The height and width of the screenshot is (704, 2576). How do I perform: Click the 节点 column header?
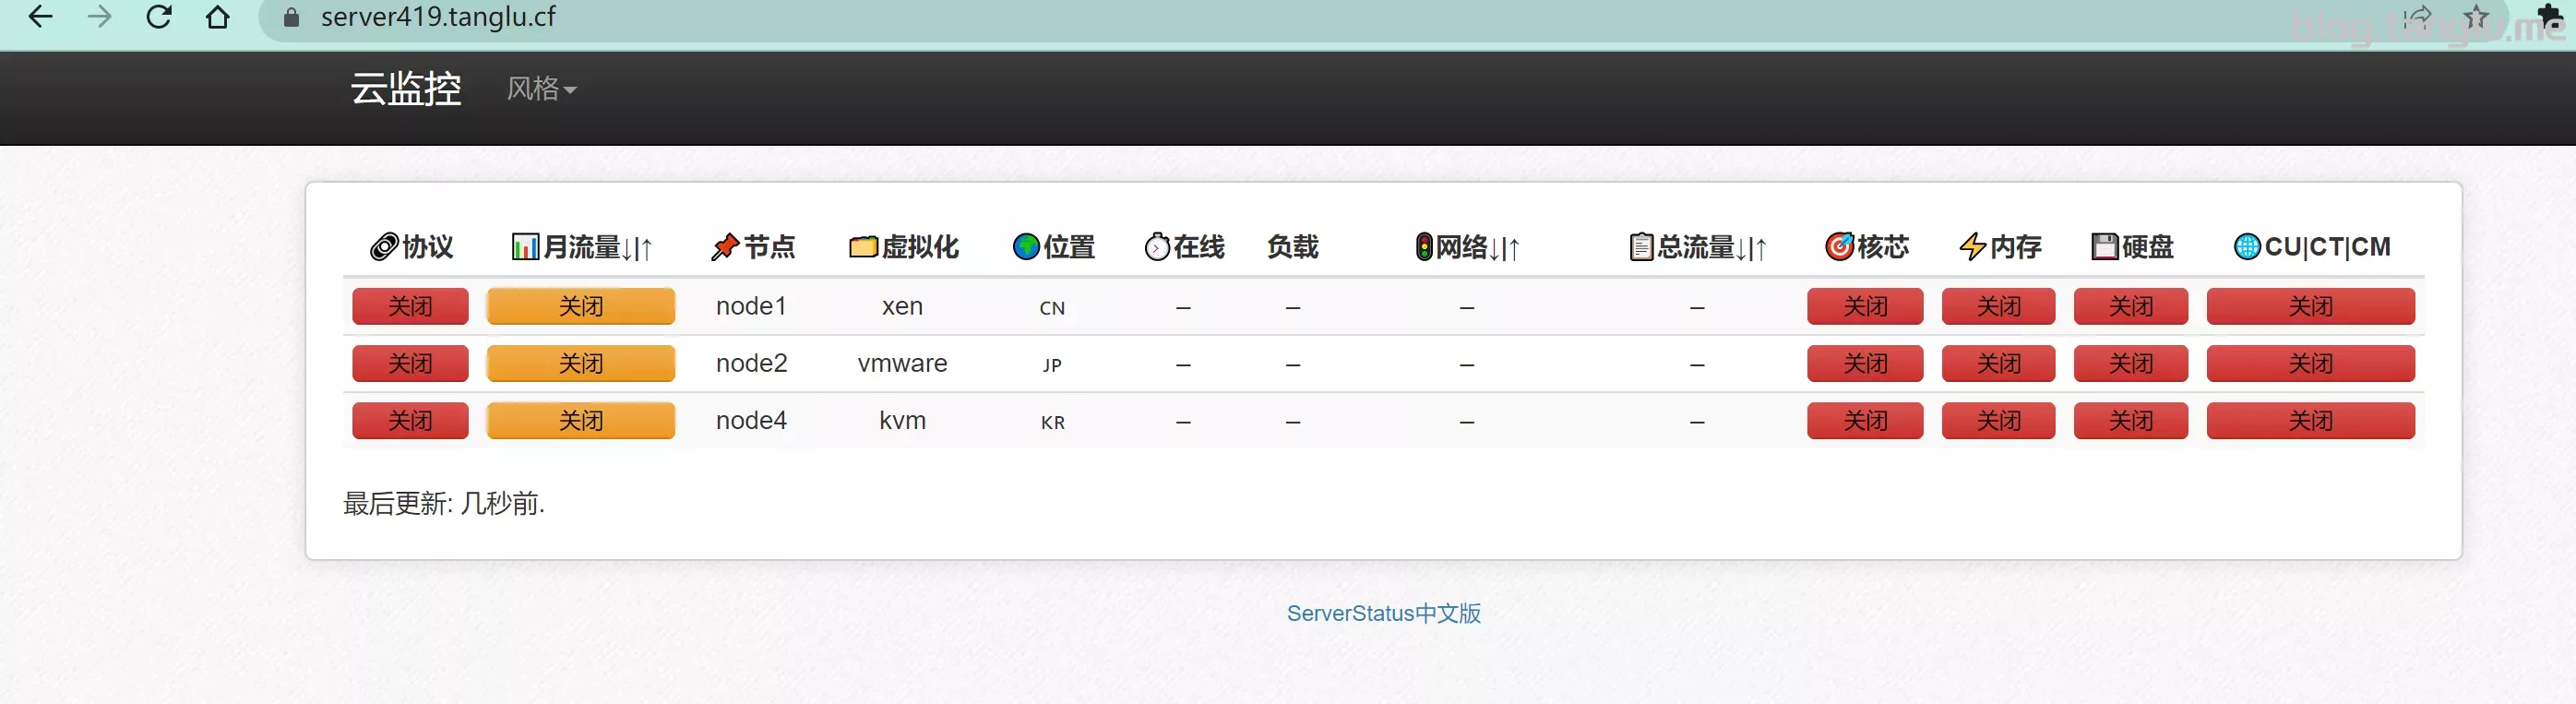click(x=753, y=247)
